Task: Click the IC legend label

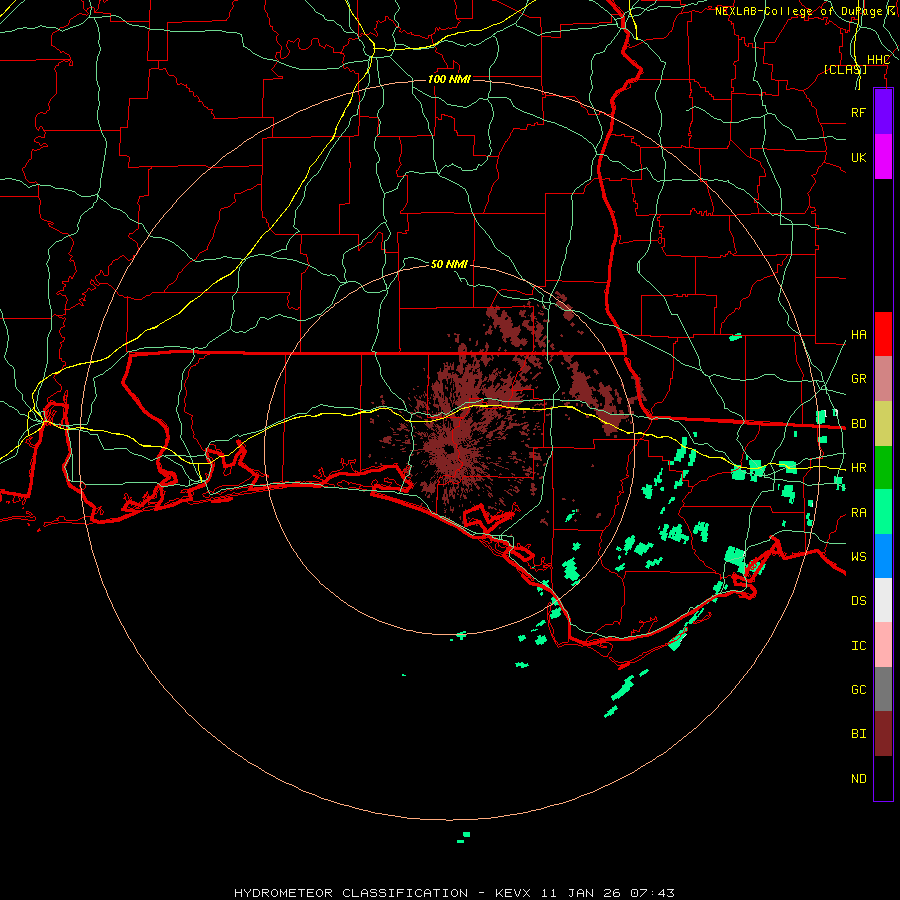Action: [x=858, y=646]
